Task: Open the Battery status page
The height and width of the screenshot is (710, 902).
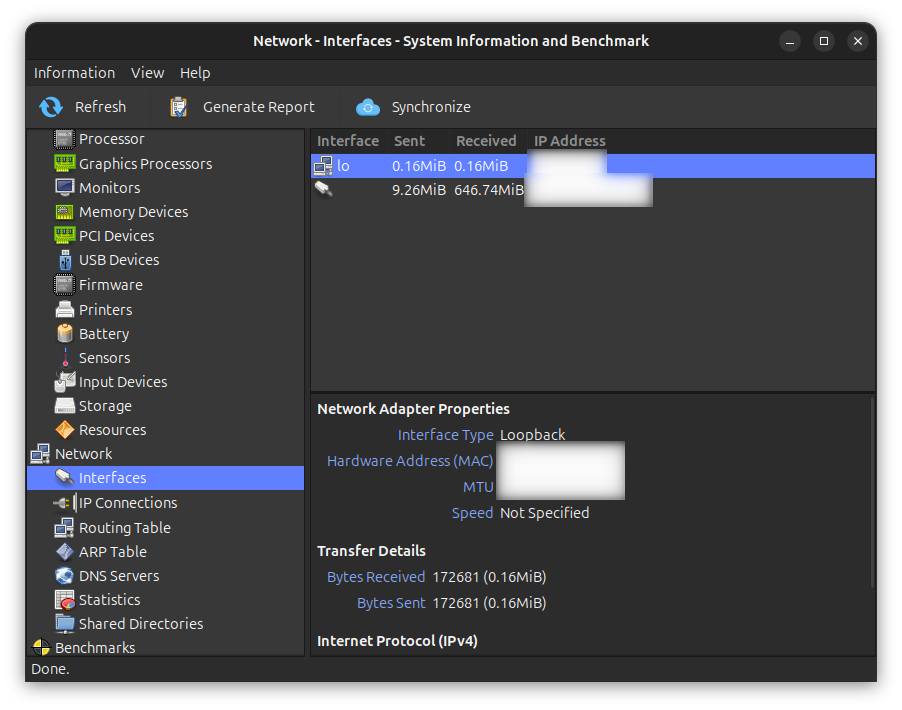Action: [104, 333]
